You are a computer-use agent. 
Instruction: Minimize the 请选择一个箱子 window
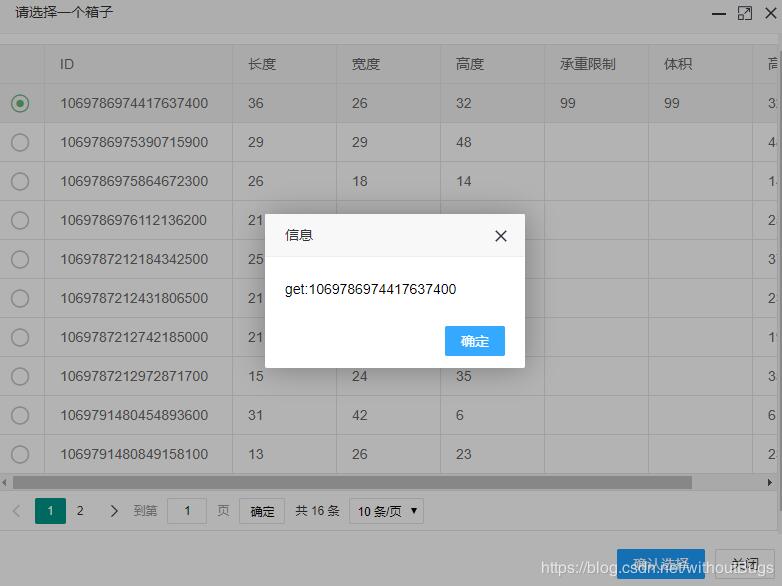pos(719,13)
